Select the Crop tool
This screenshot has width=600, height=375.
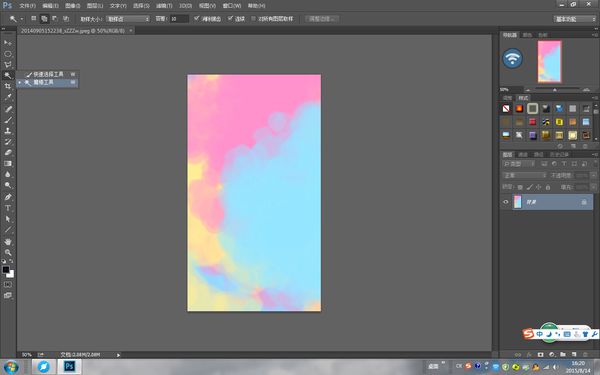point(8,86)
